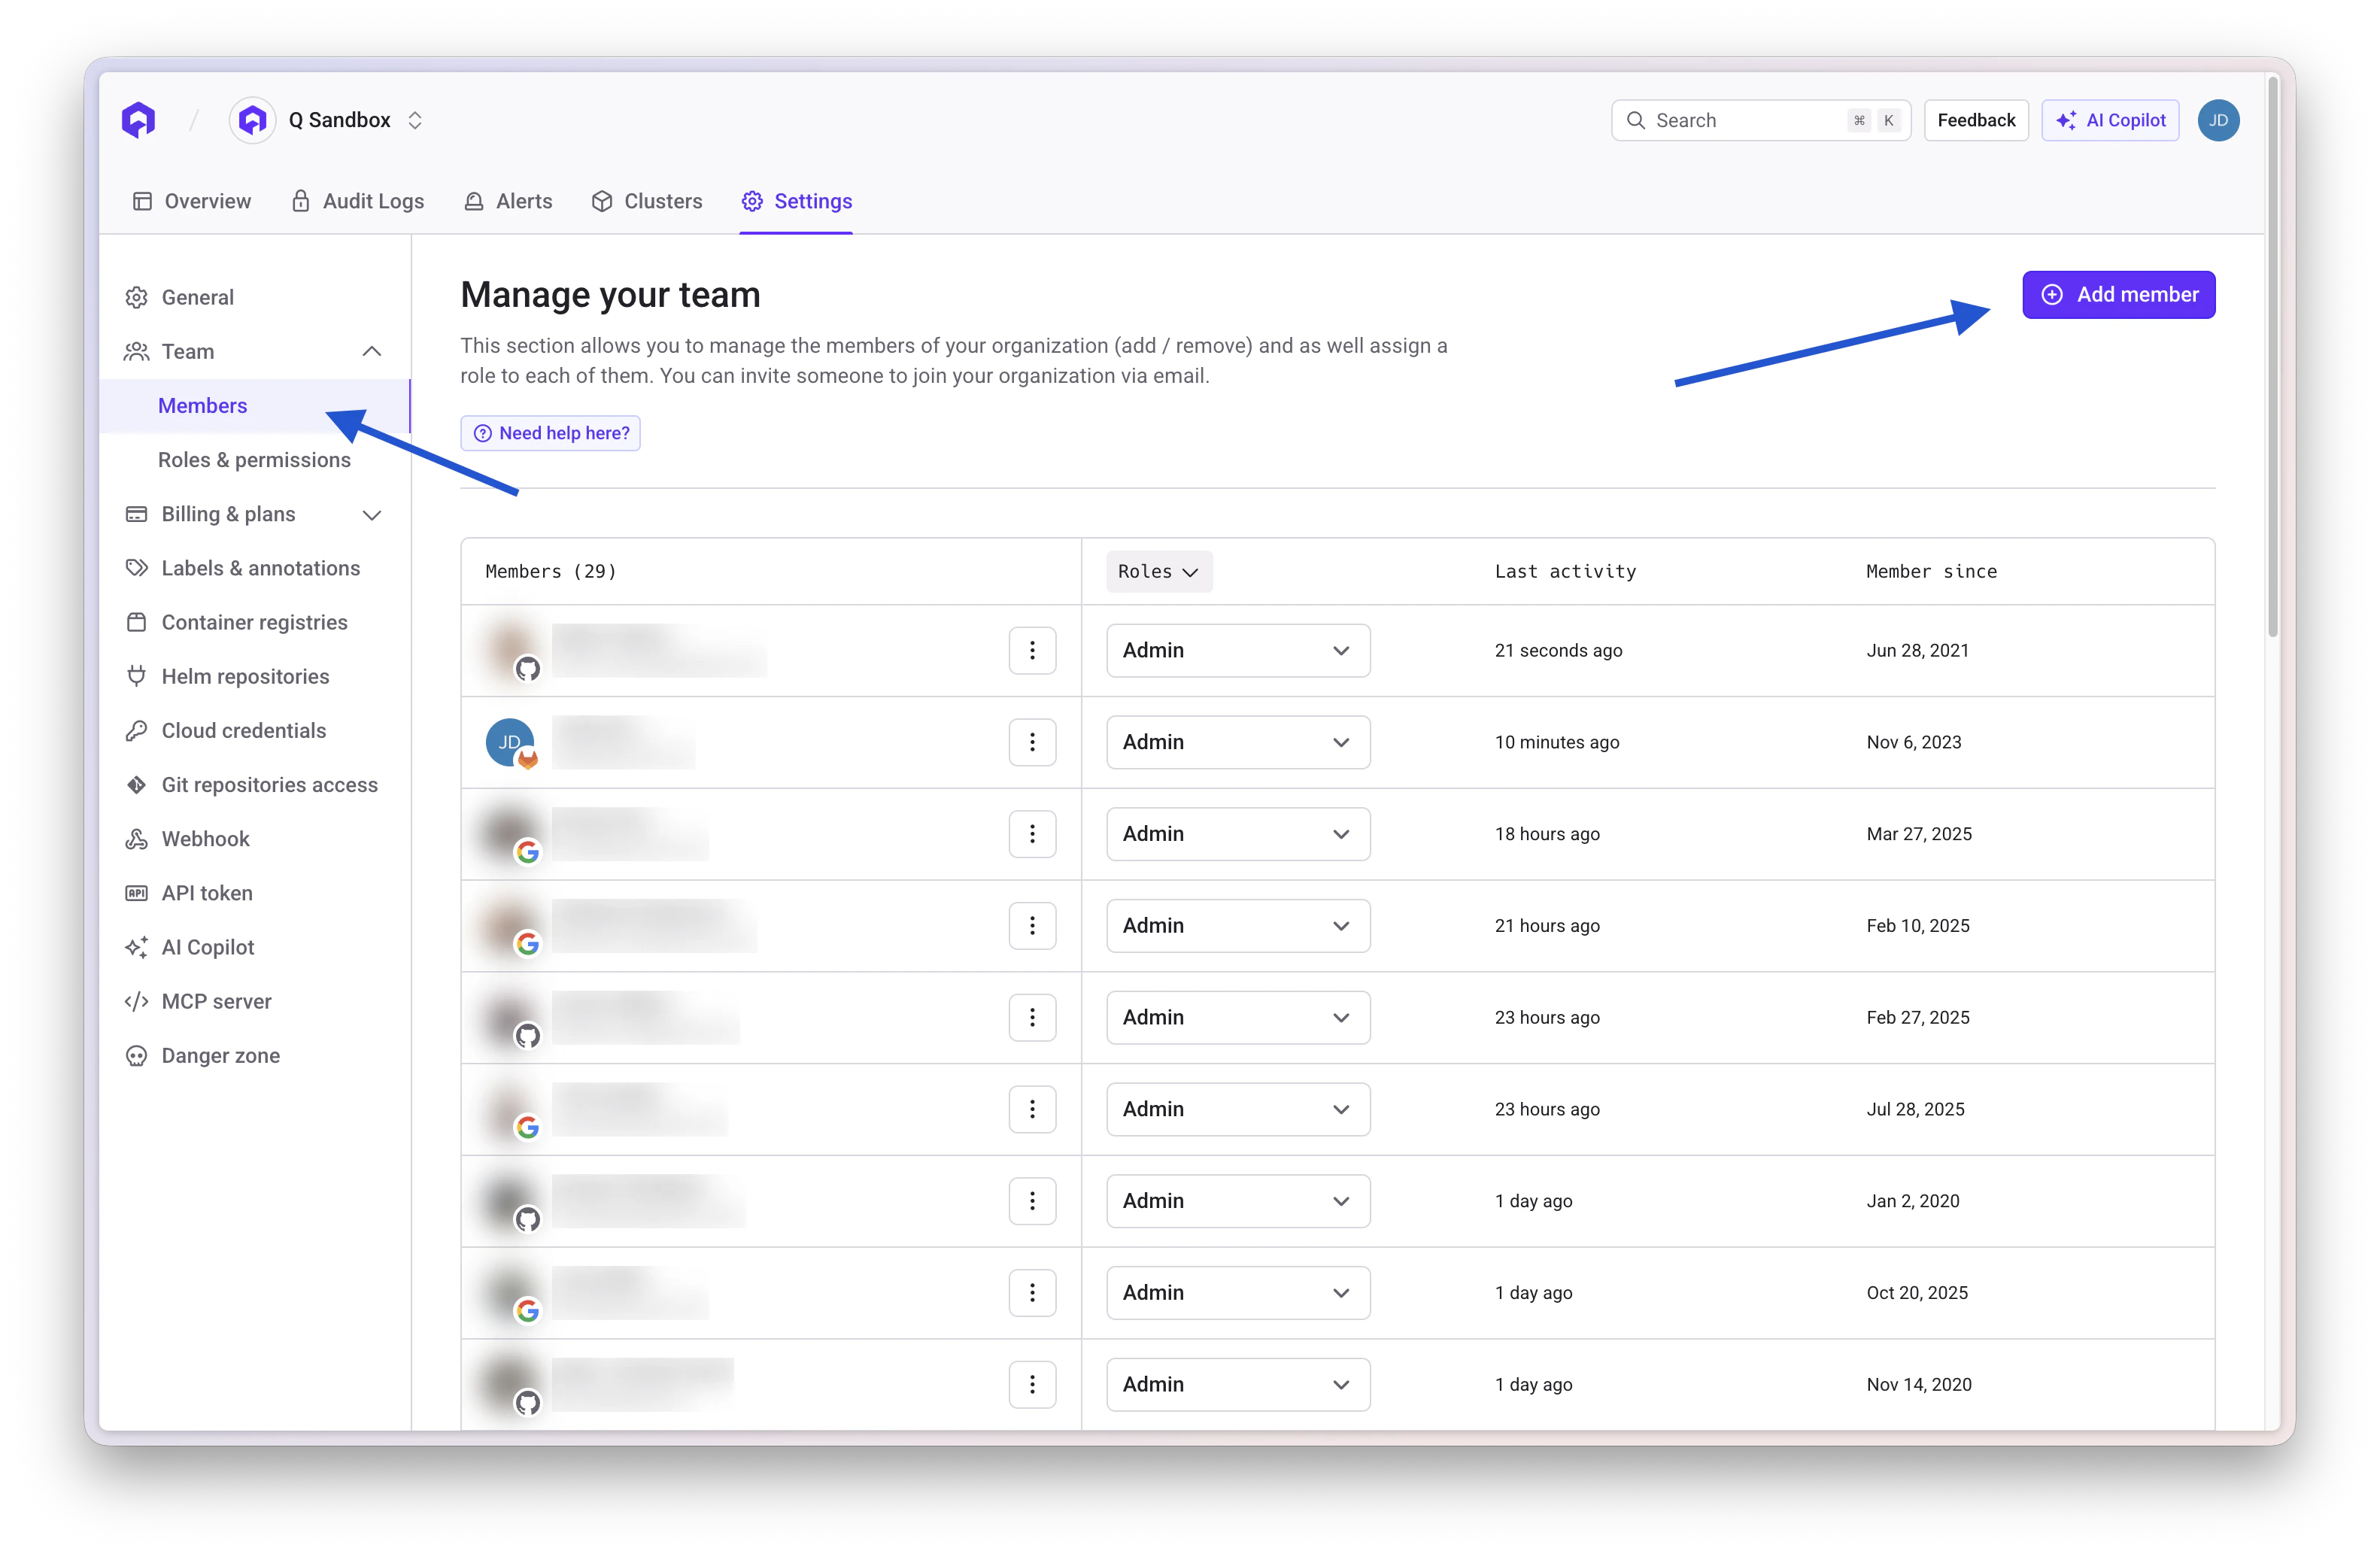Change role of member active 21 hours ago
Image resolution: width=2380 pixels, height=1557 pixels.
1238,925
